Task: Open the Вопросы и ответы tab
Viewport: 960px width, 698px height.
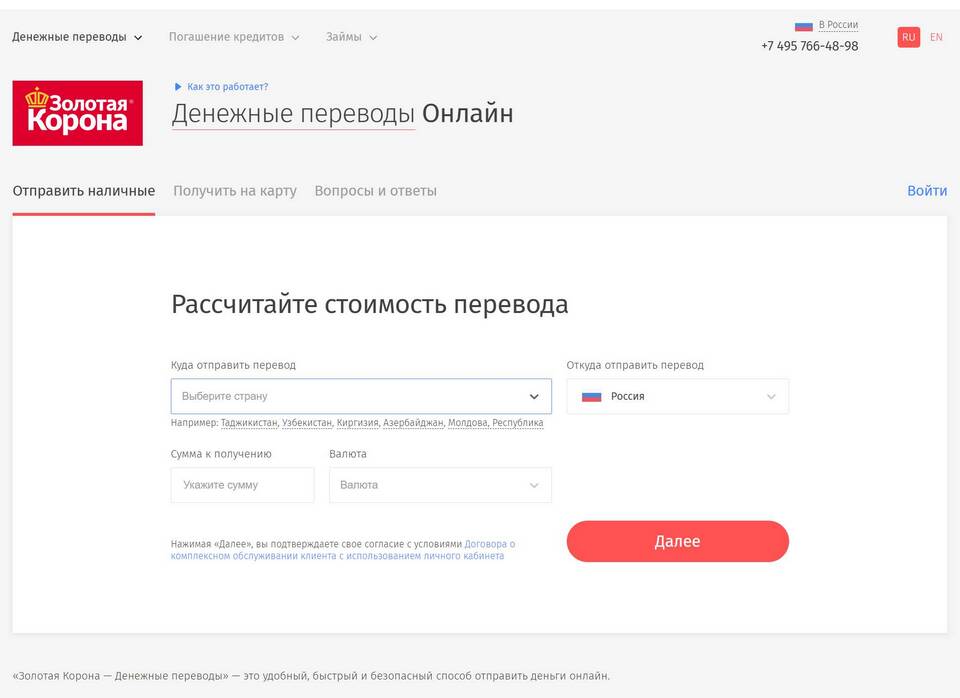Action: coord(375,190)
